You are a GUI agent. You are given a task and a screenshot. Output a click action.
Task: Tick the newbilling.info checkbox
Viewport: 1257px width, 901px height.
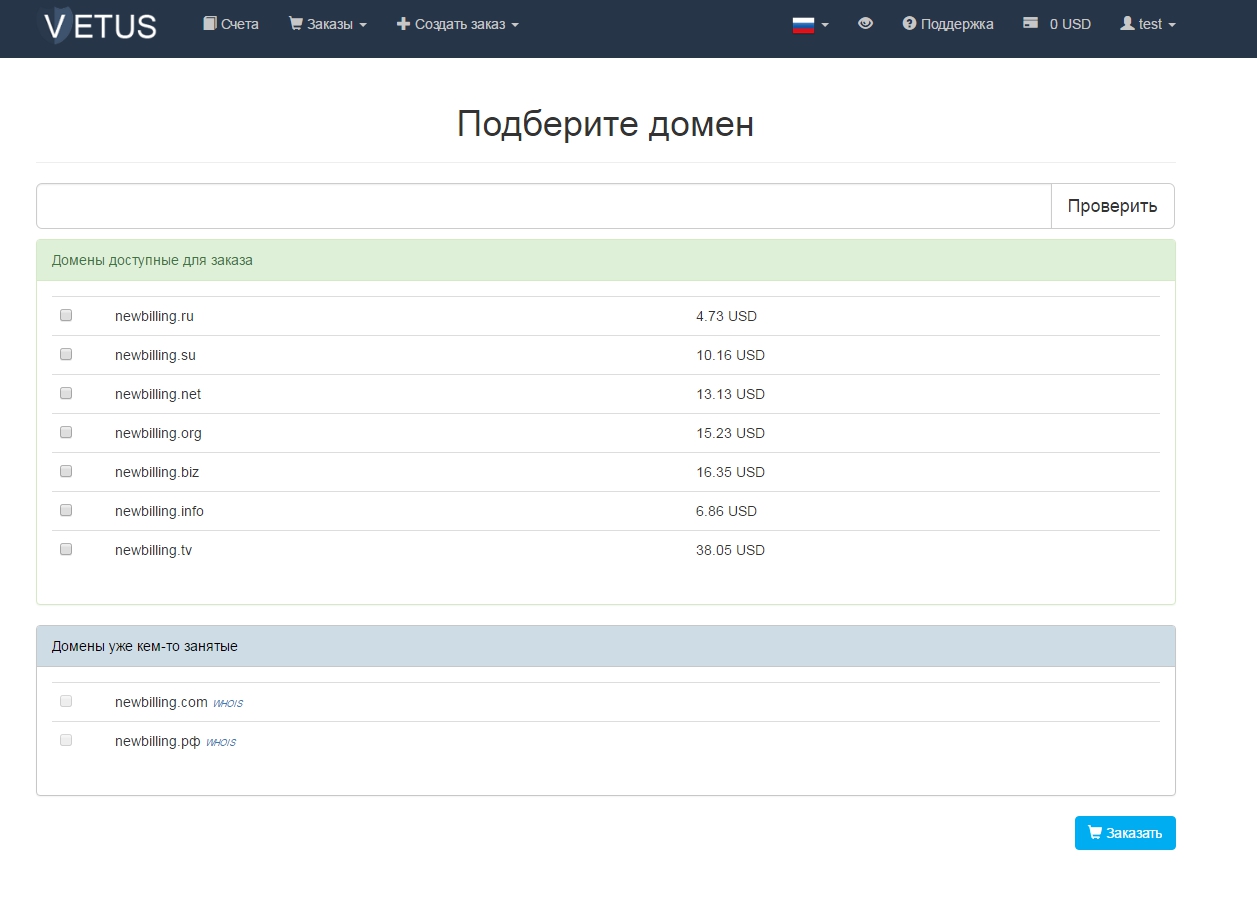66,510
